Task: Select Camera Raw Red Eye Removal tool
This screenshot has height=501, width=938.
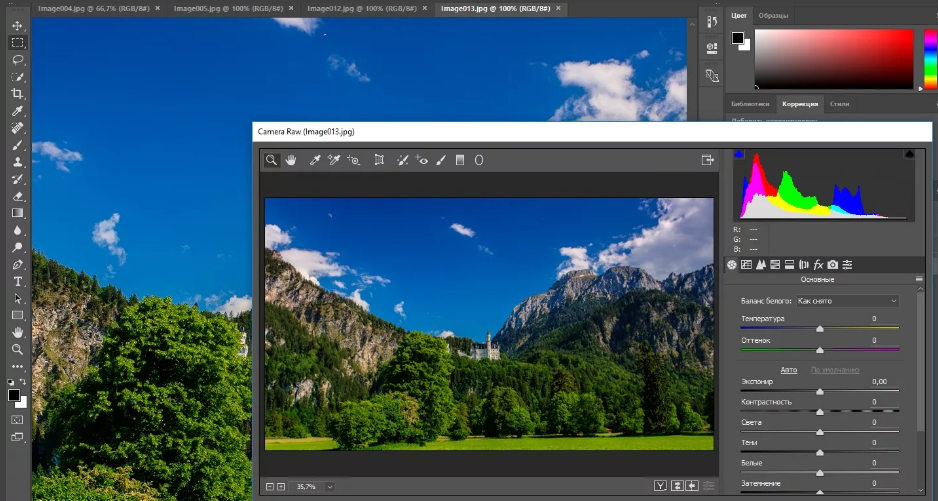Action: [x=422, y=160]
